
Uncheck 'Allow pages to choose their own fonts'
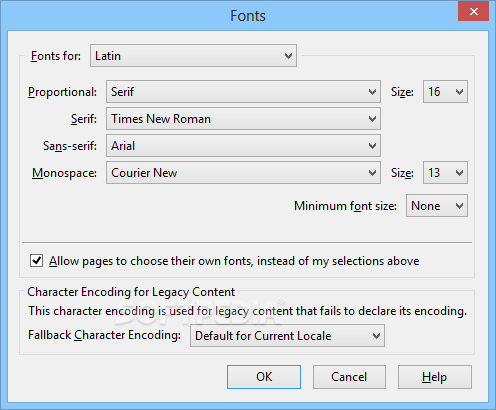(36, 261)
